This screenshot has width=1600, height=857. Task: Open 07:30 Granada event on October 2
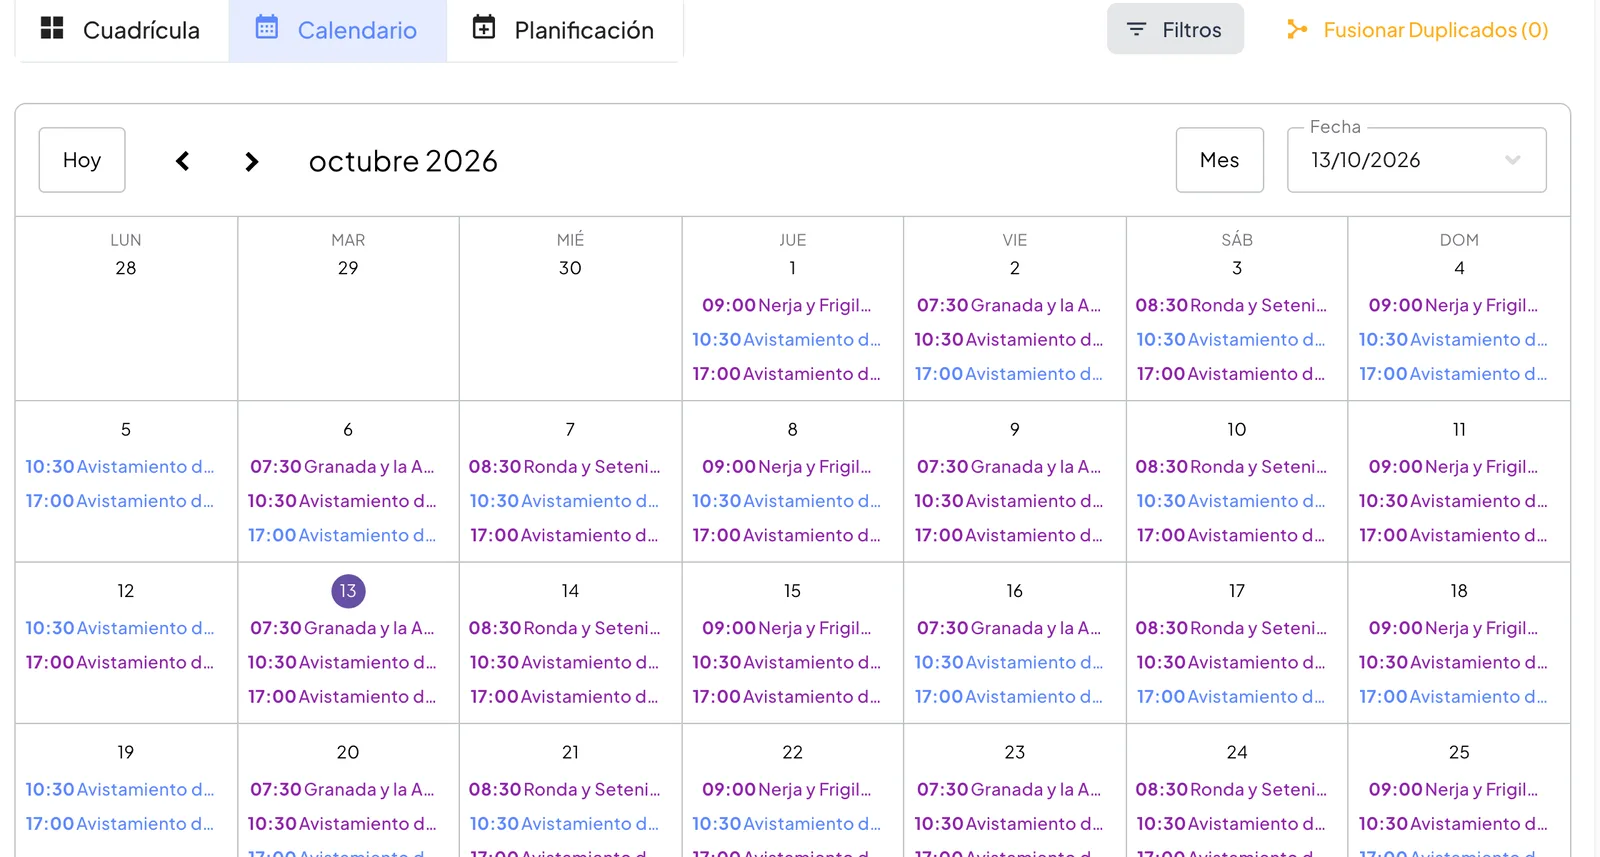[1009, 305]
